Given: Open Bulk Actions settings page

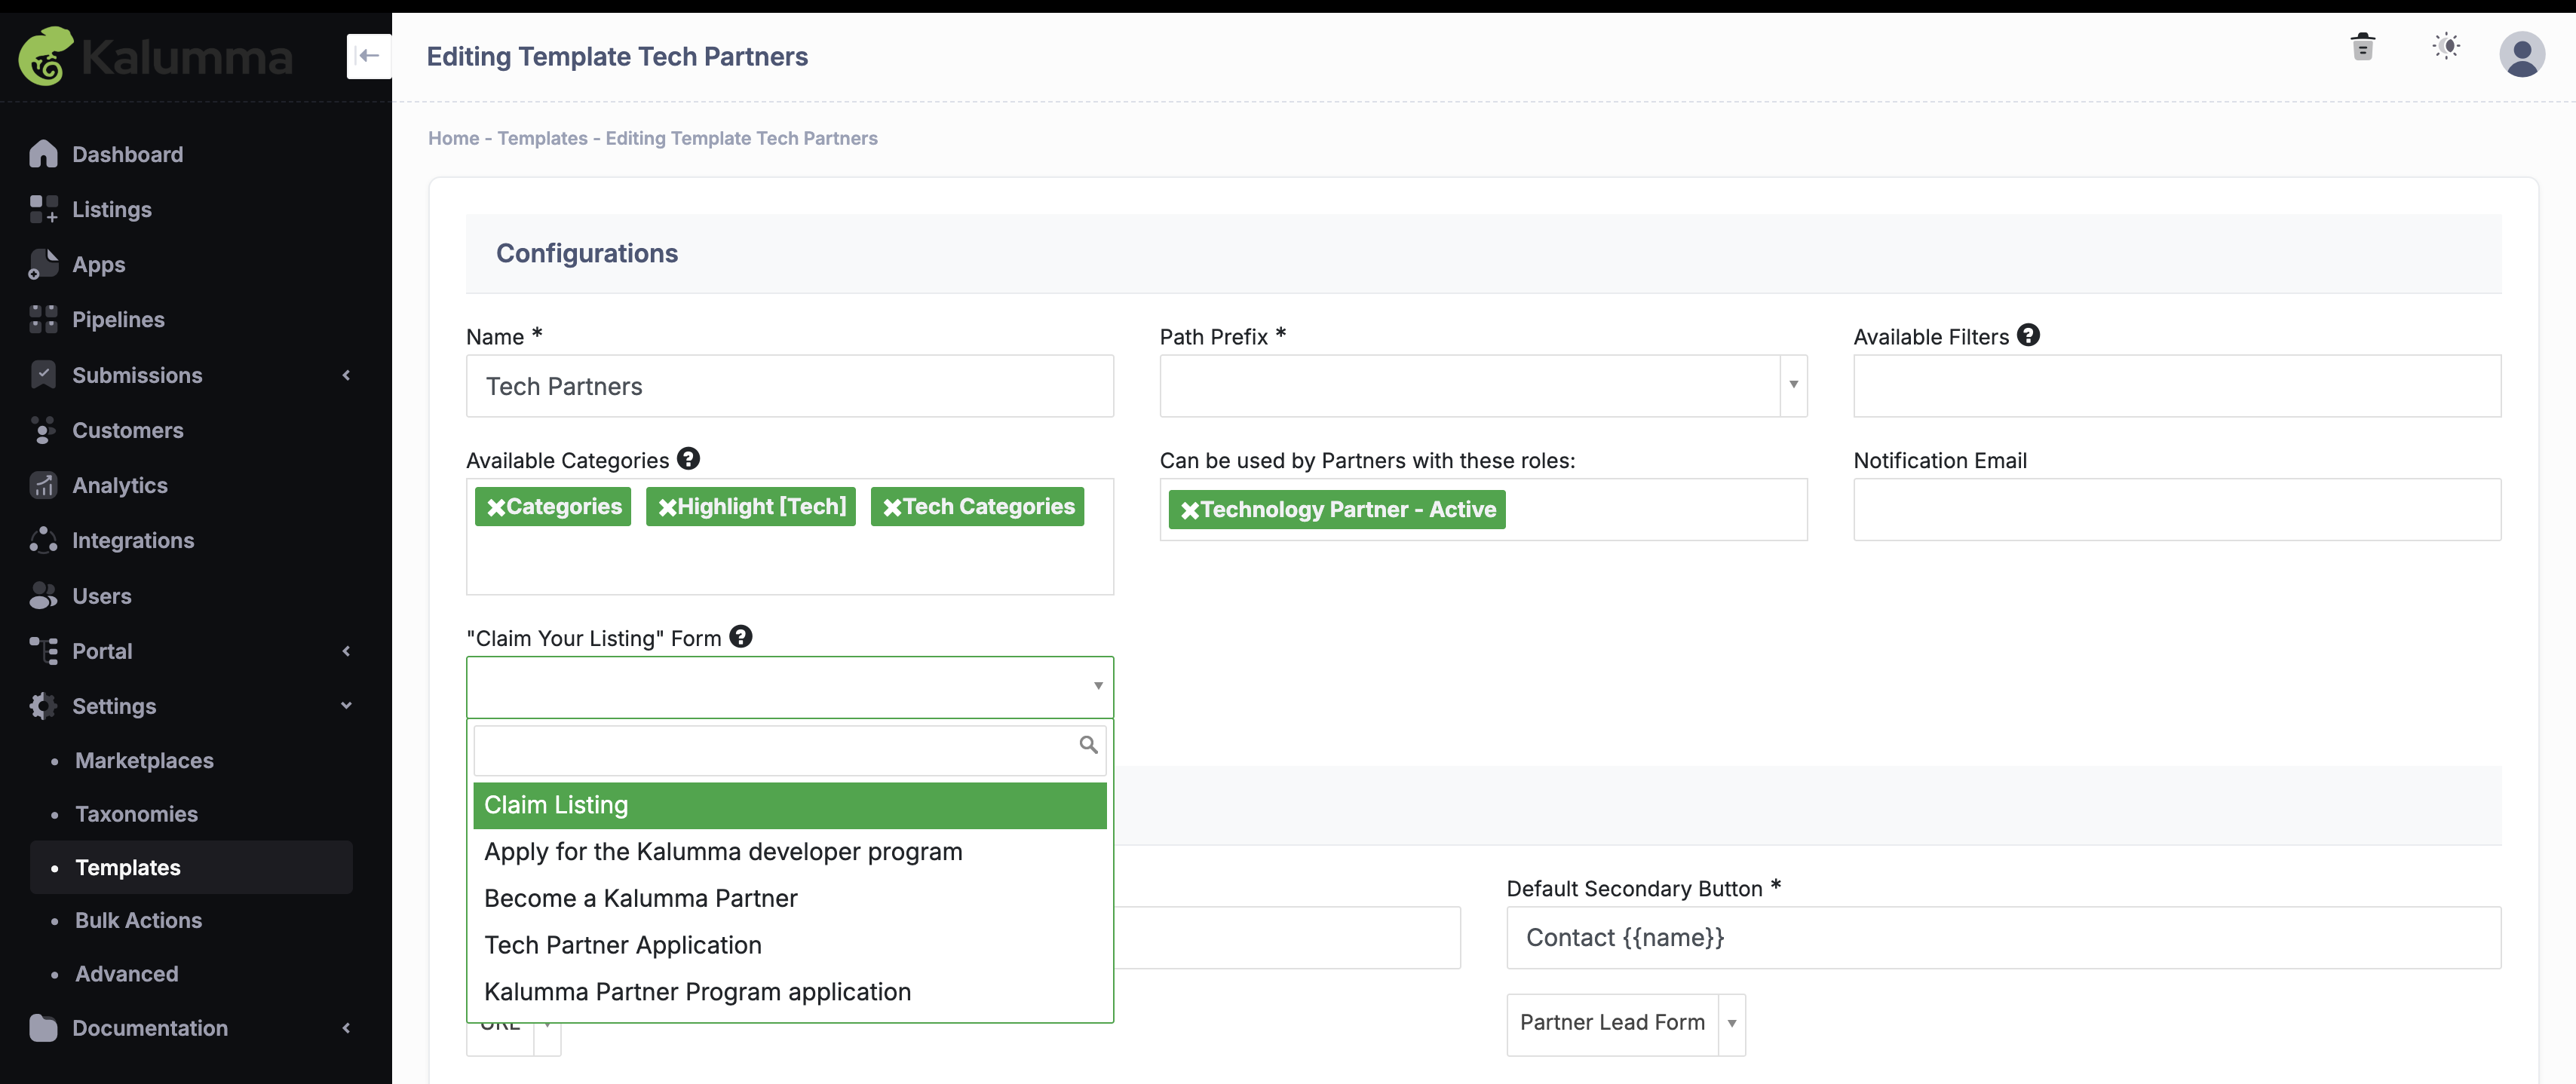Looking at the screenshot, I should pos(138,921).
